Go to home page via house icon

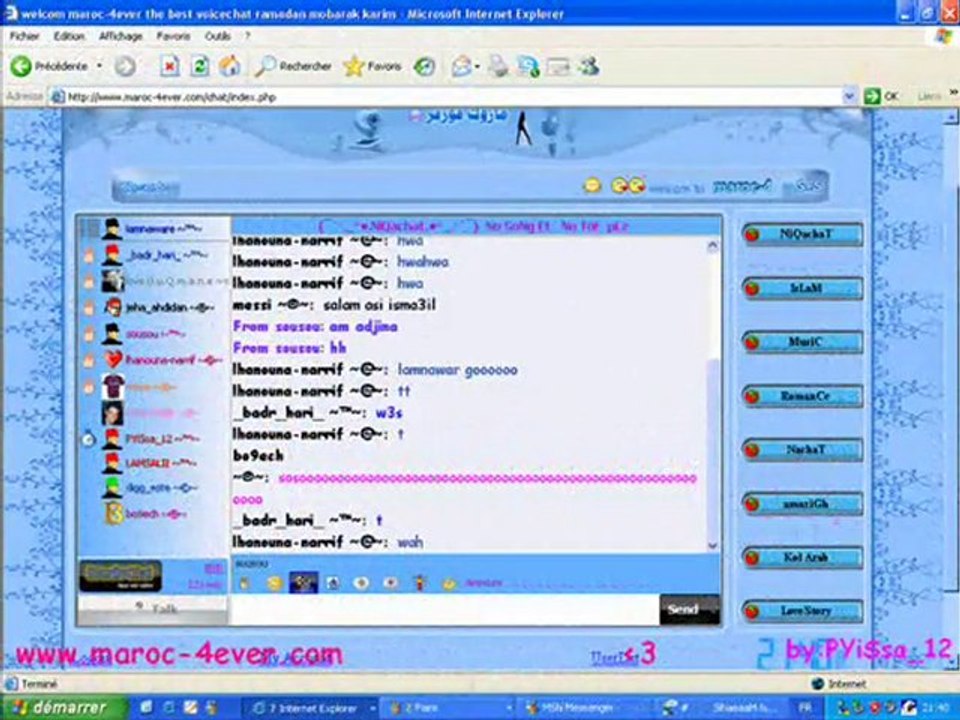point(230,66)
